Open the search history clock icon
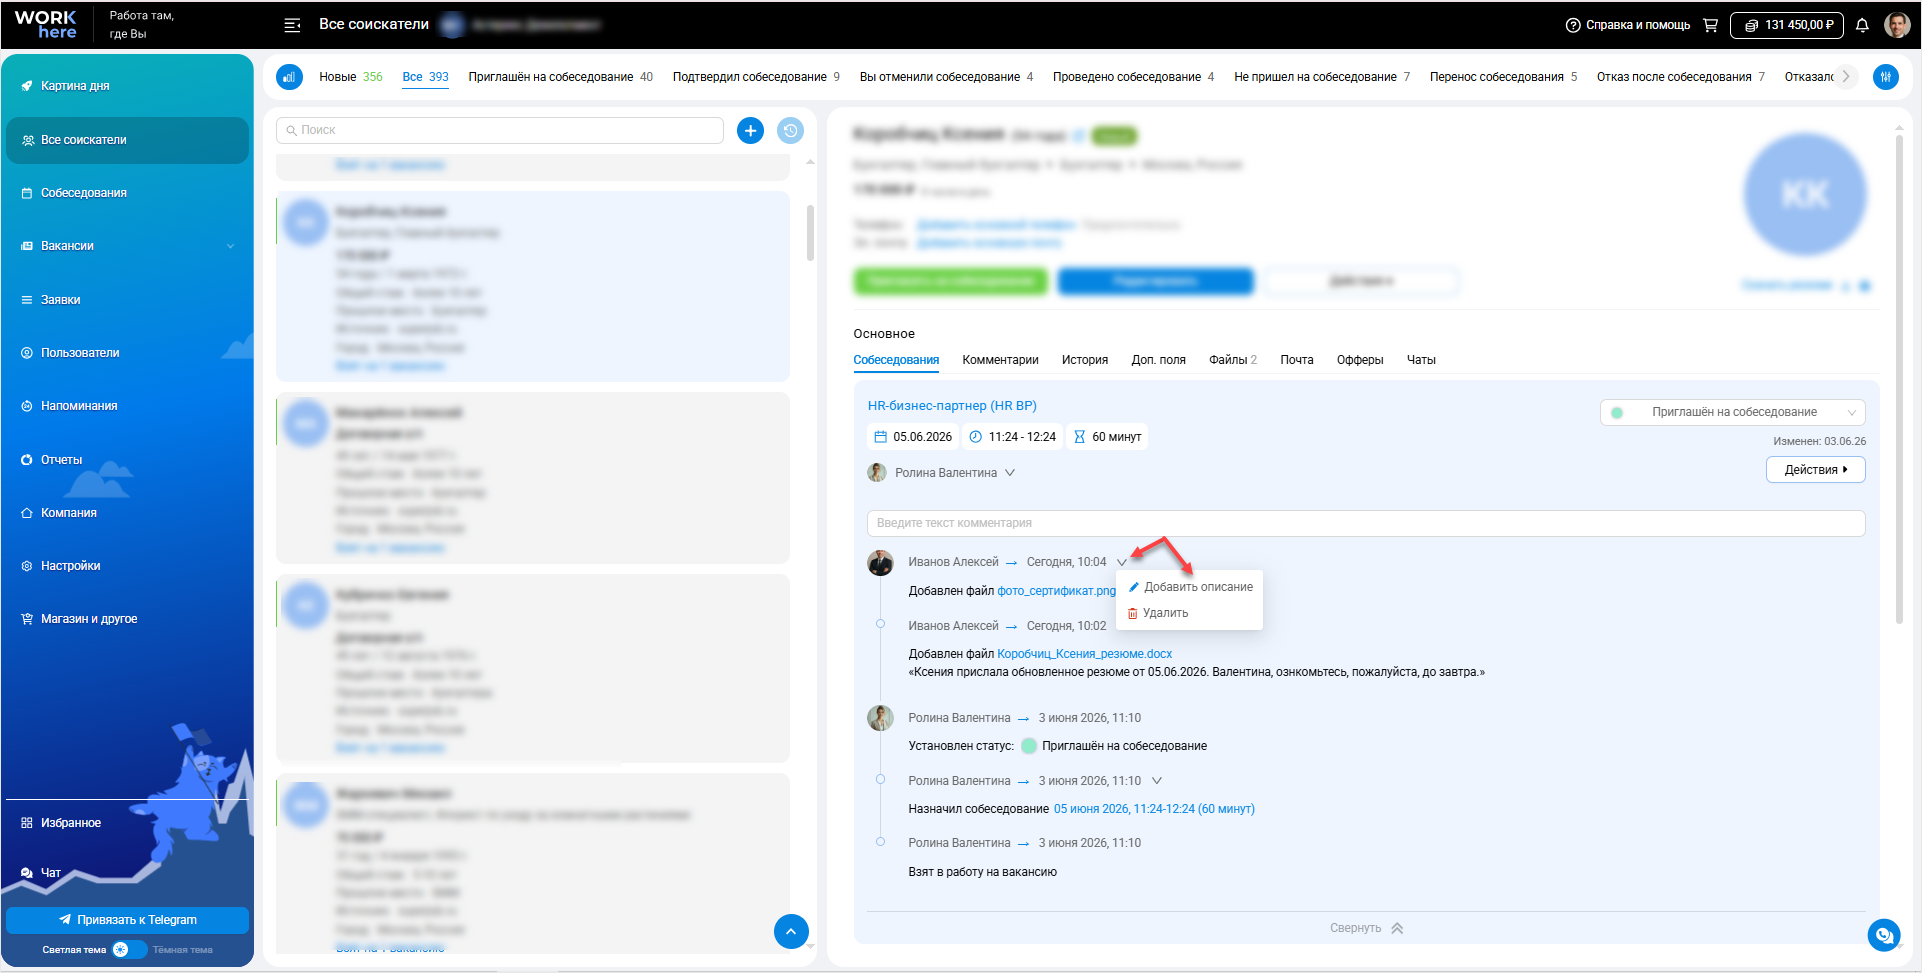 790,130
